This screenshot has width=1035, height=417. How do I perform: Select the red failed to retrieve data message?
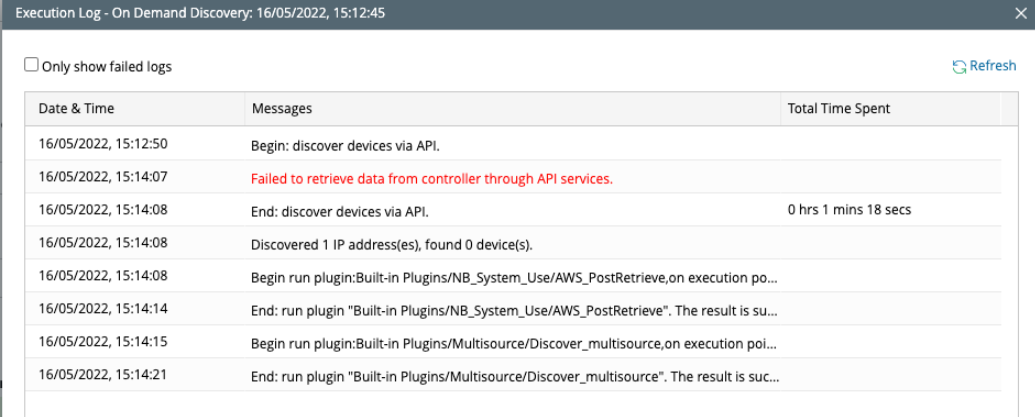(x=431, y=178)
